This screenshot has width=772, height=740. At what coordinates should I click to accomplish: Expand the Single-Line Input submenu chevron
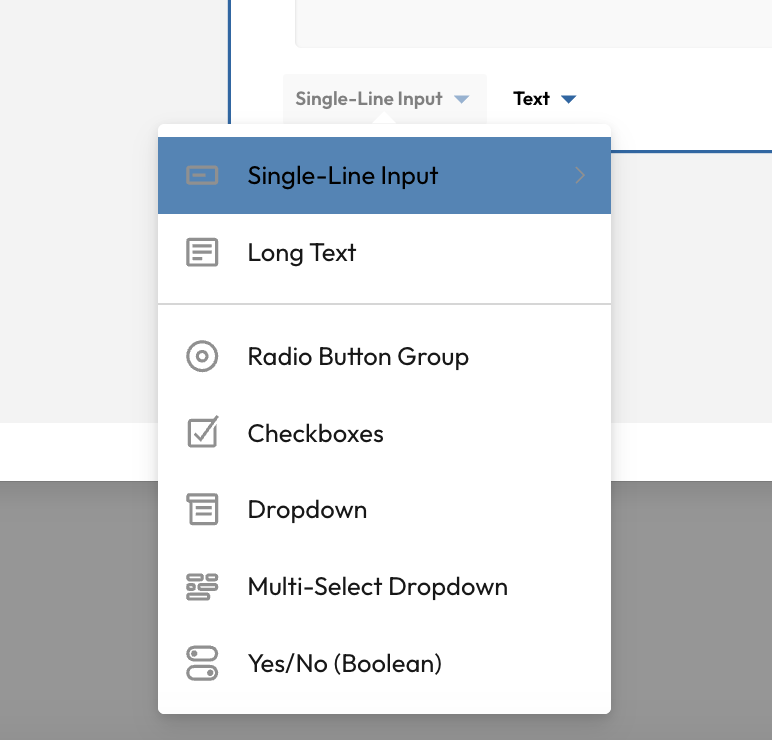pos(580,176)
